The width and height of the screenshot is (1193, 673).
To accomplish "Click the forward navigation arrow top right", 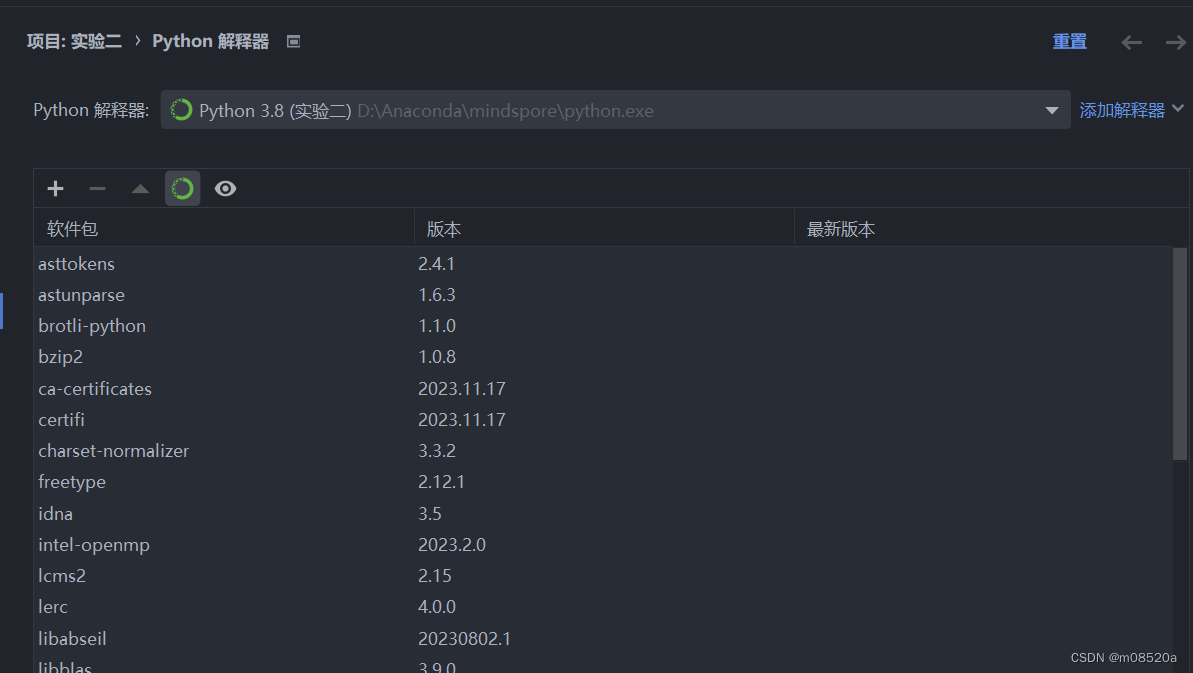I will click(x=1175, y=42).
